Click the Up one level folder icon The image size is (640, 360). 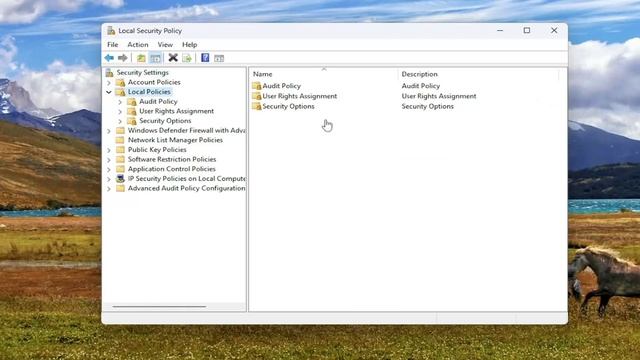pos(141,58)
